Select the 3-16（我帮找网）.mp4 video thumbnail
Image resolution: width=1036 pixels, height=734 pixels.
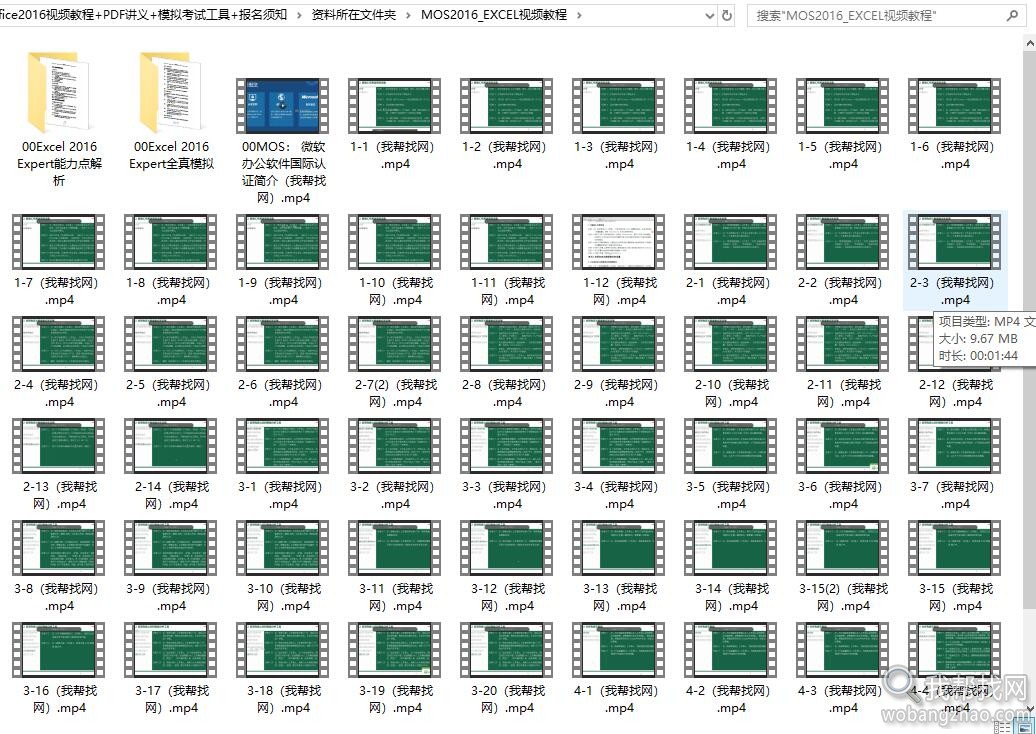(x=59, y=650)
